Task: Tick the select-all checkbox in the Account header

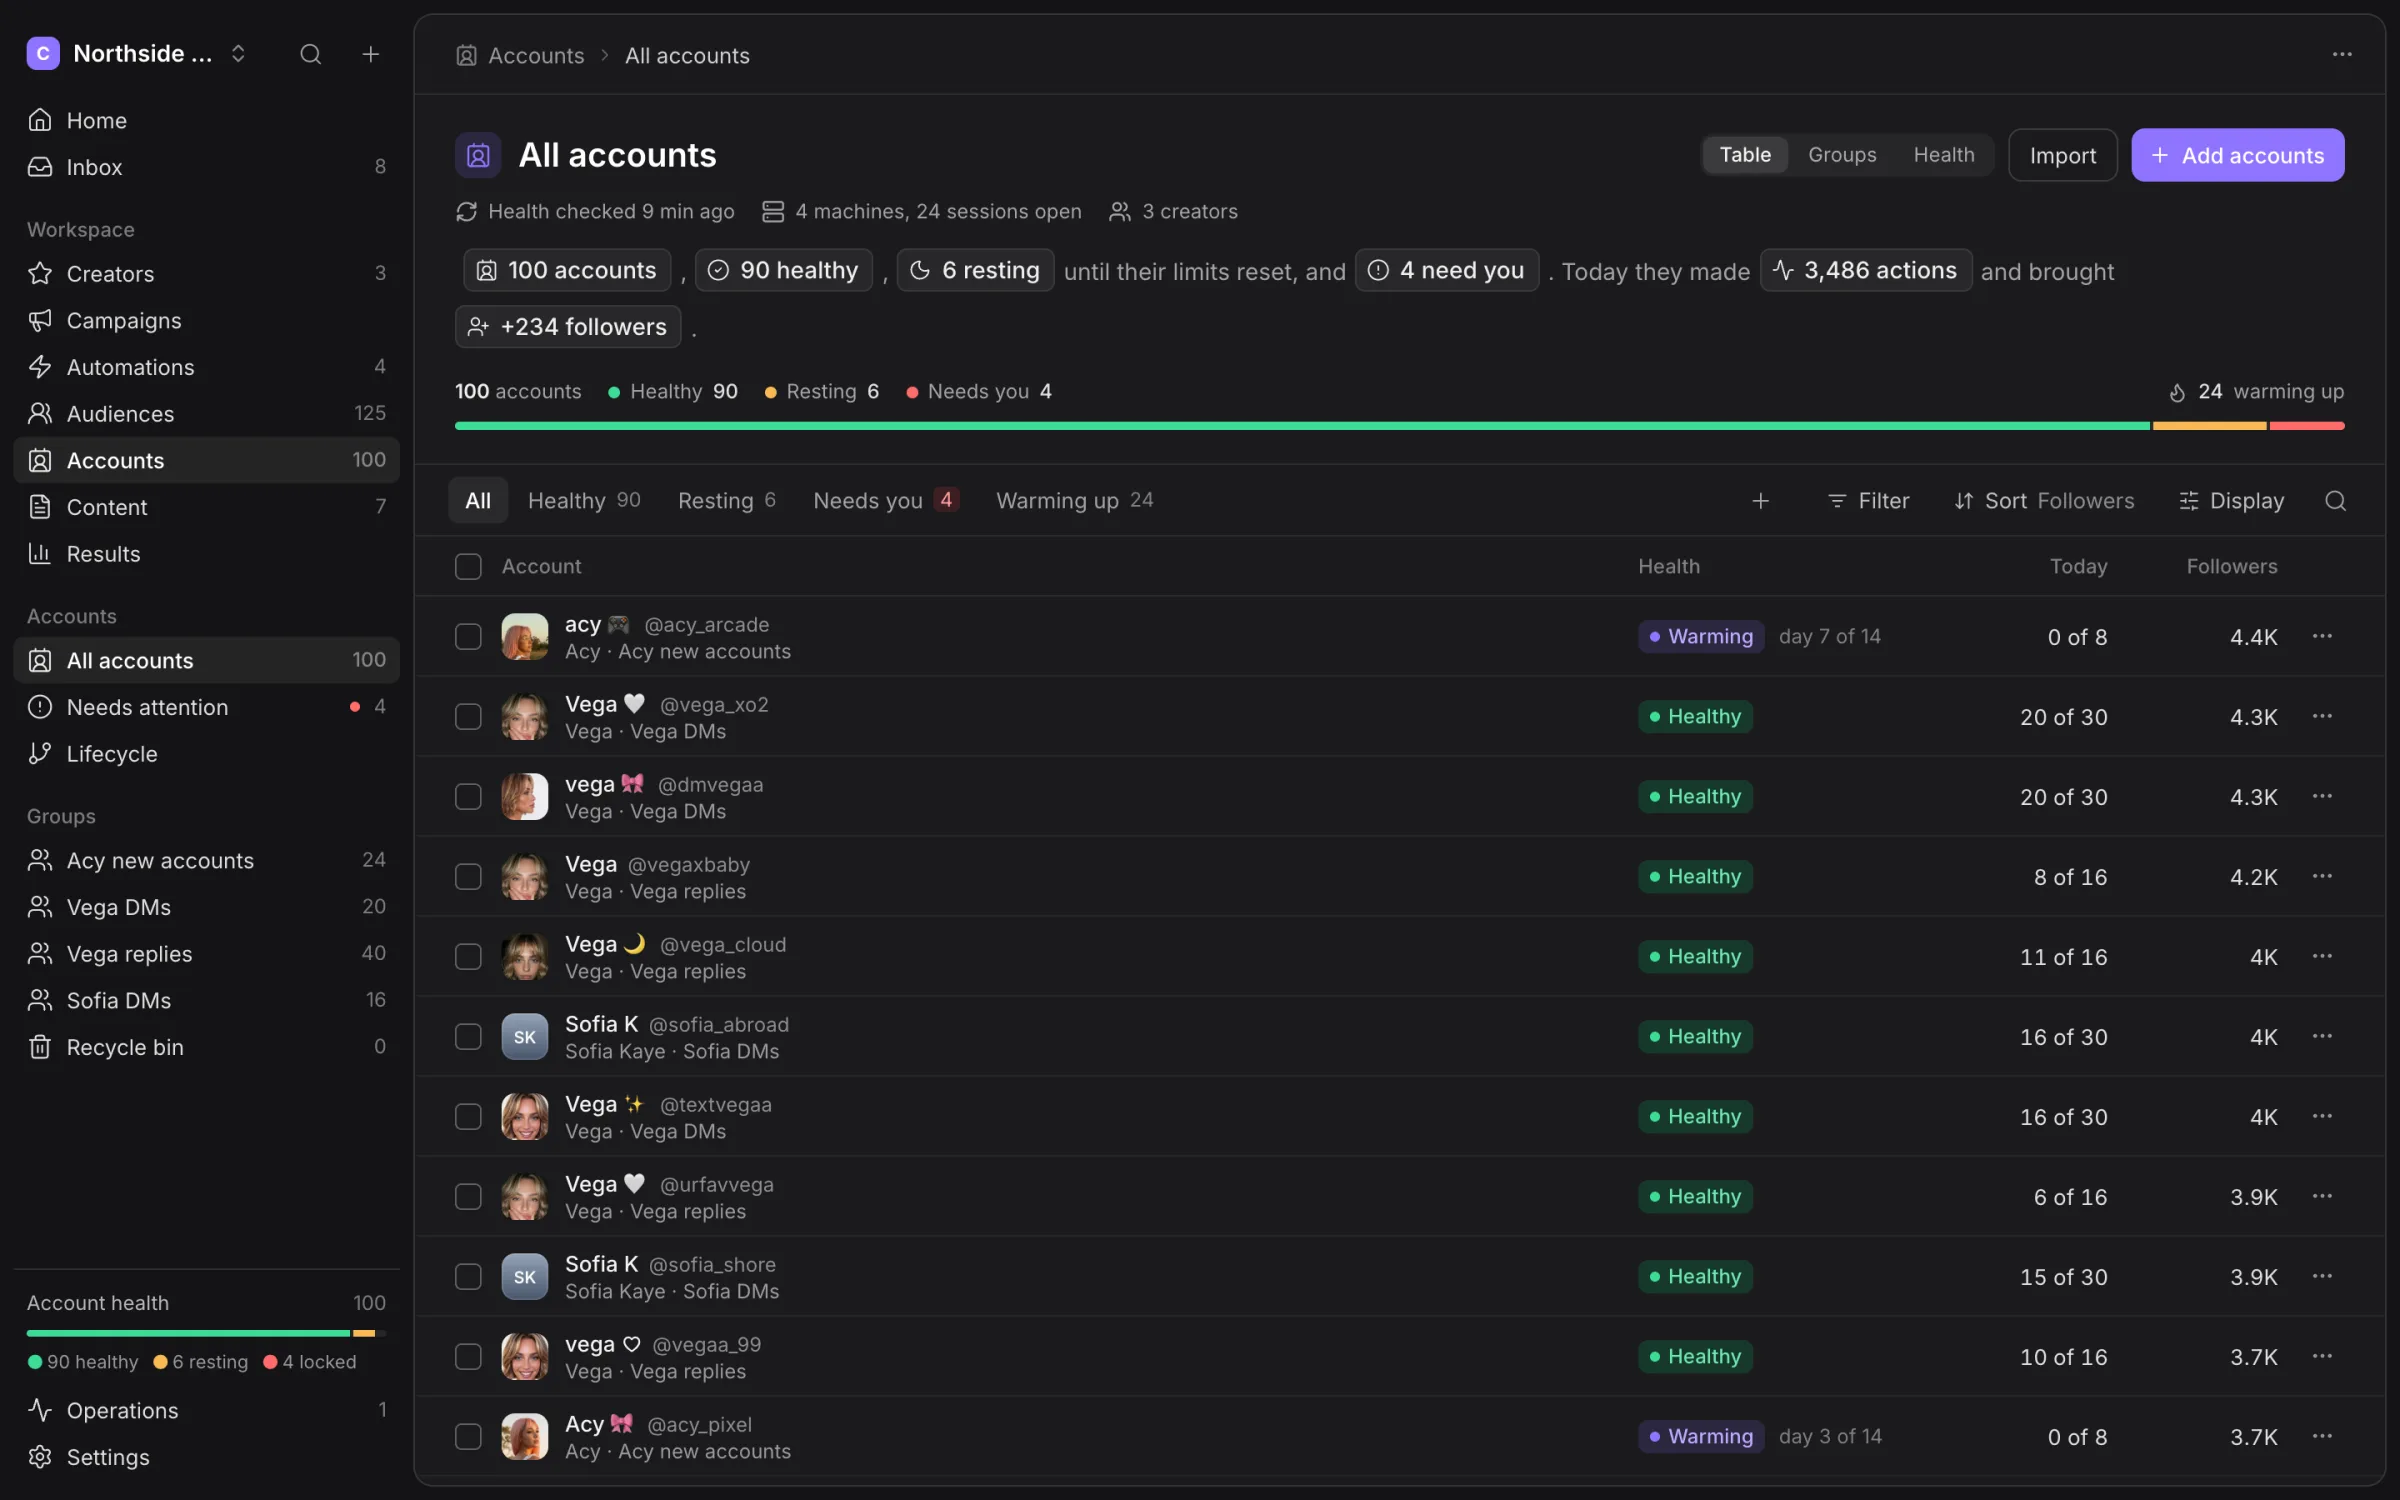Action: 468,566
